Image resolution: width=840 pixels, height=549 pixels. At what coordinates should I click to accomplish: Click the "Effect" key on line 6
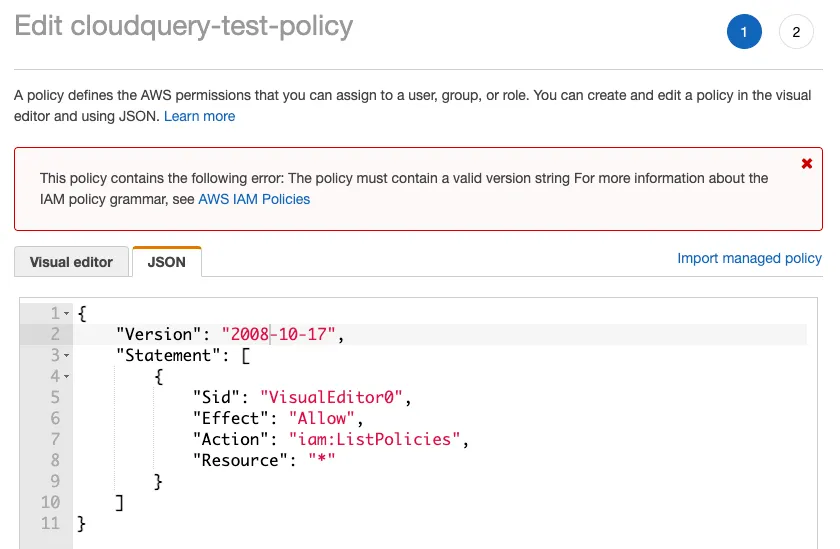click(x=230, y=418)
